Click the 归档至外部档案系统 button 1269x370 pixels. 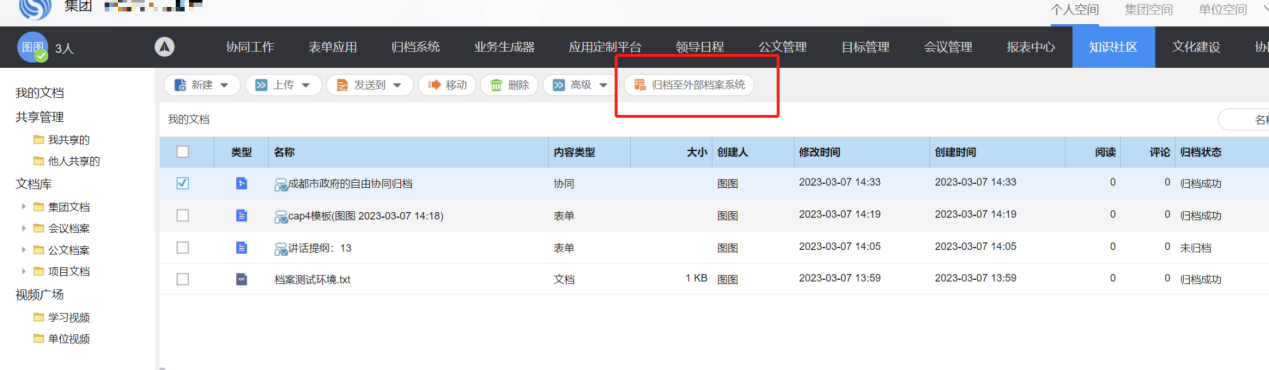click(689, 85)
